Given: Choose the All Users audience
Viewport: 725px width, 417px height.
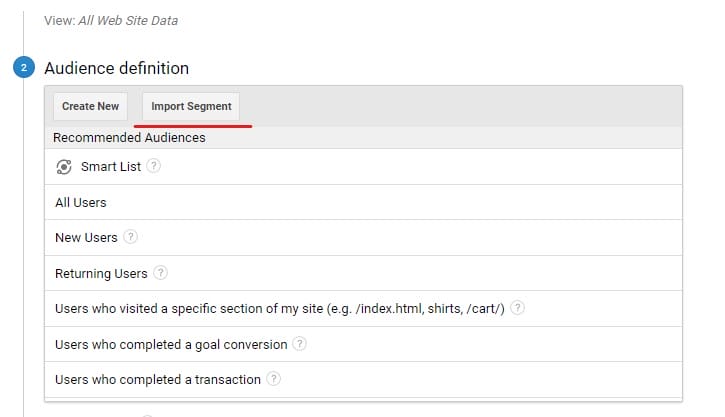Looking at the screenshot, I should coord(363,202).
